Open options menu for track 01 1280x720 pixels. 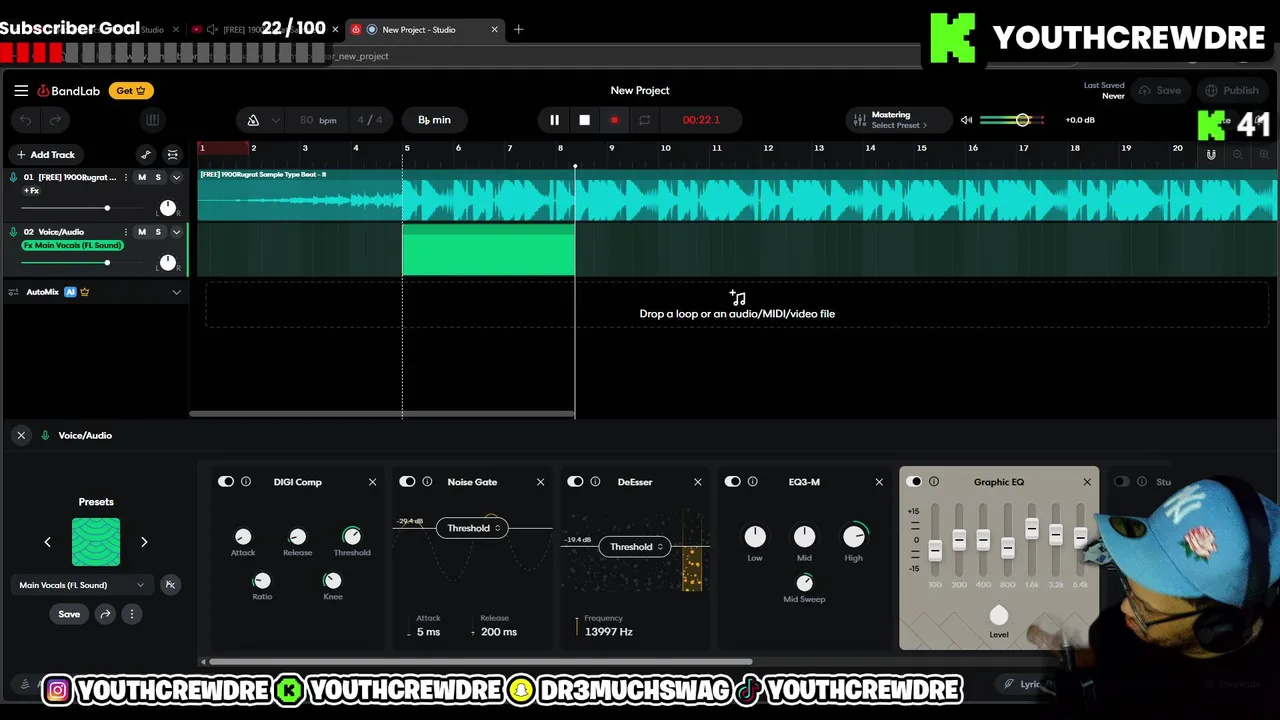click(x=126, y=177)
